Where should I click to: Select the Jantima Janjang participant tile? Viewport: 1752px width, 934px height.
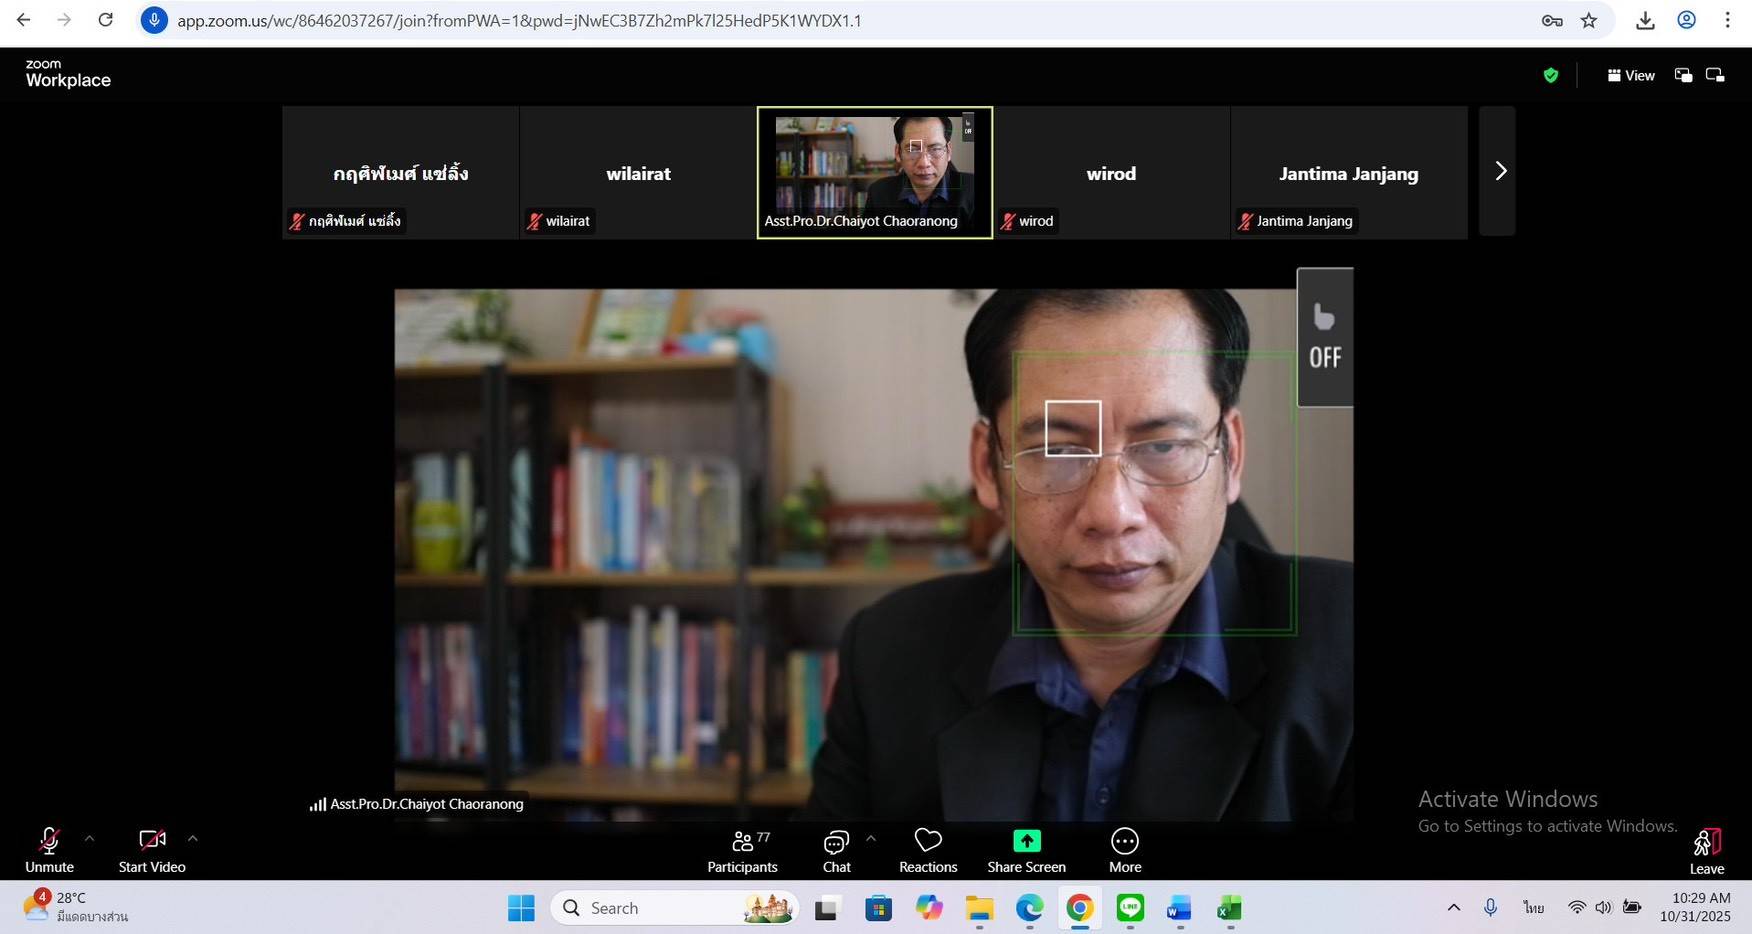pos(1348,172)
